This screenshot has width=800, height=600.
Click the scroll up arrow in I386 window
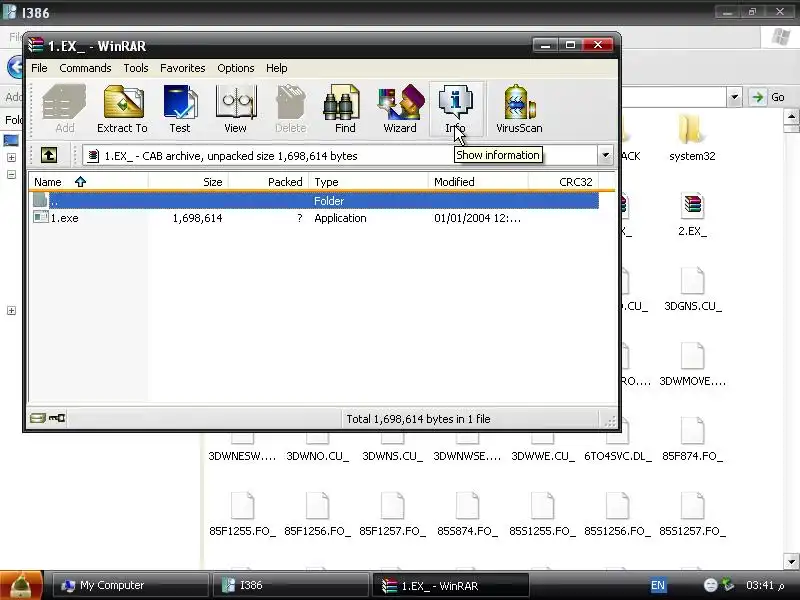pos(791,116)
